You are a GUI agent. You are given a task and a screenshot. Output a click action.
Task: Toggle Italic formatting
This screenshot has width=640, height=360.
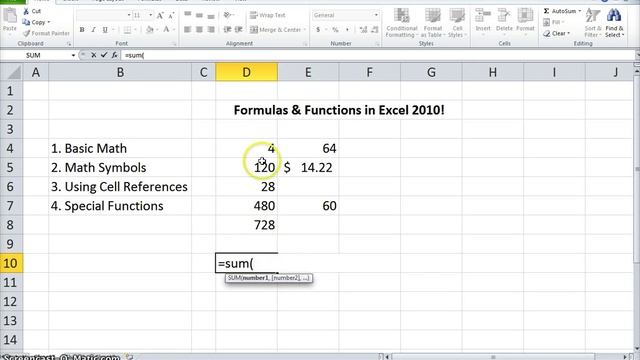pos(93,30)
